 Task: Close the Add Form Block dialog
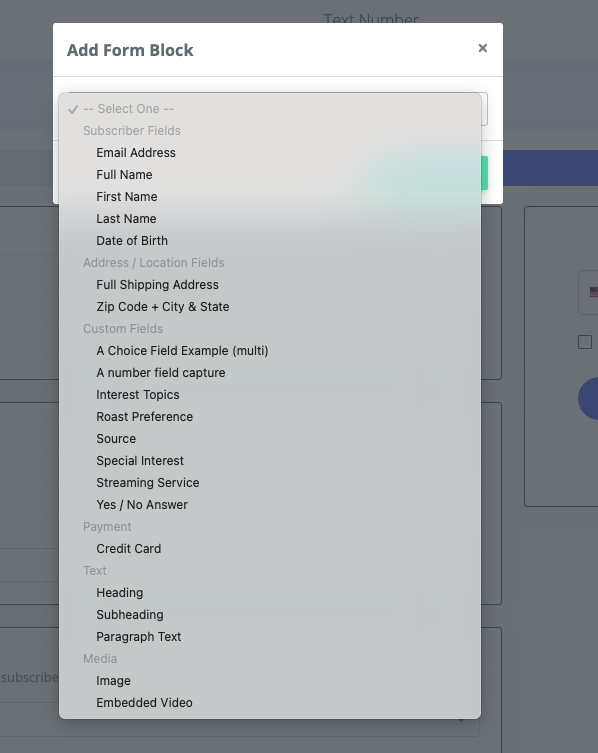coord(483,48)
